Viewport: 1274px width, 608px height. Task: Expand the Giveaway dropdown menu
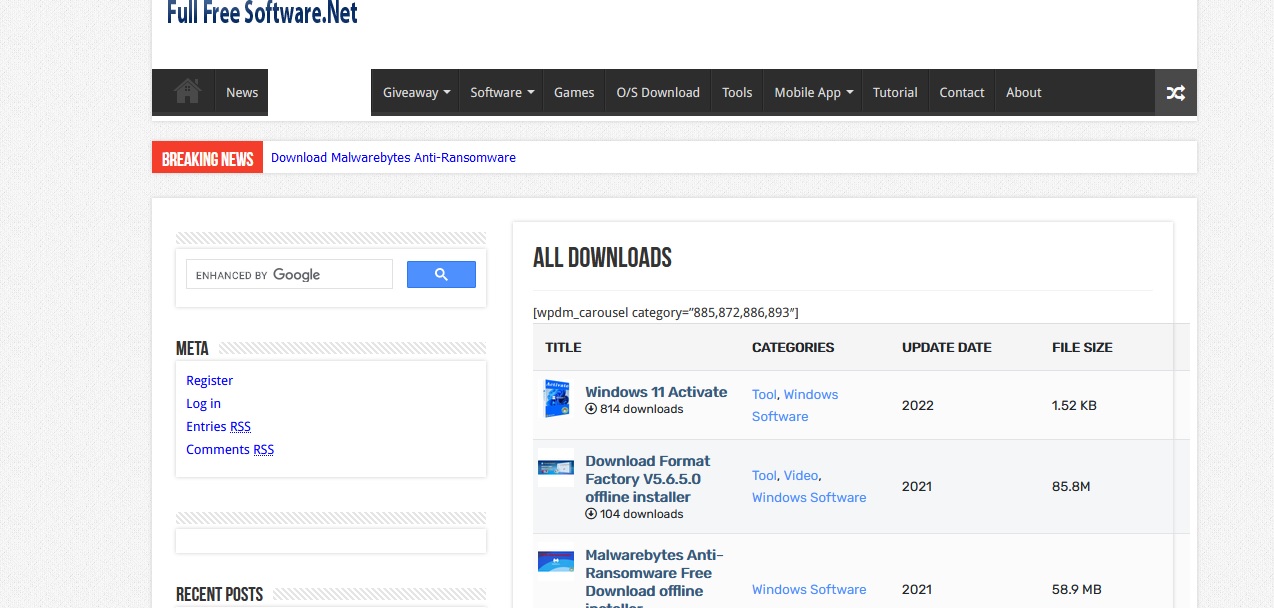[416, 92]
